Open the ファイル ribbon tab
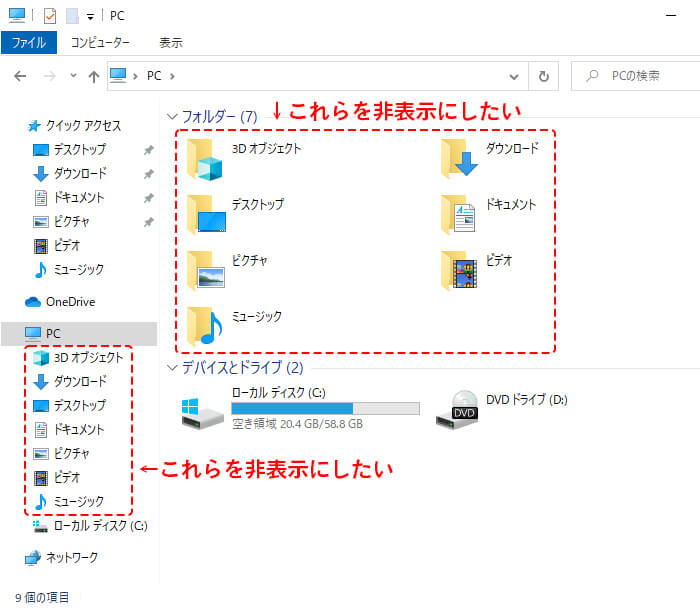Screen dimensions: 700x610 [x=29, y=42]
